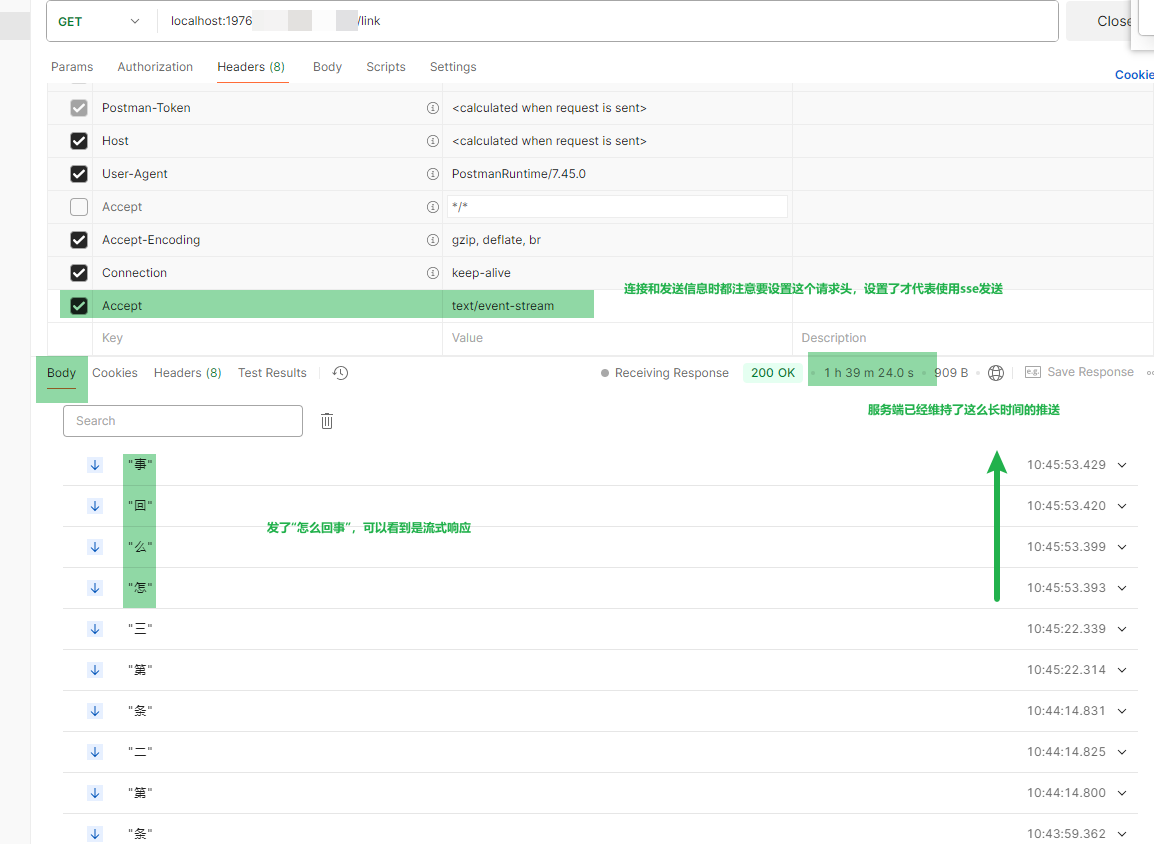1154x844 pixels.
Task: Click the 1 h 39 m response time
Action: [x=868, y=373]
